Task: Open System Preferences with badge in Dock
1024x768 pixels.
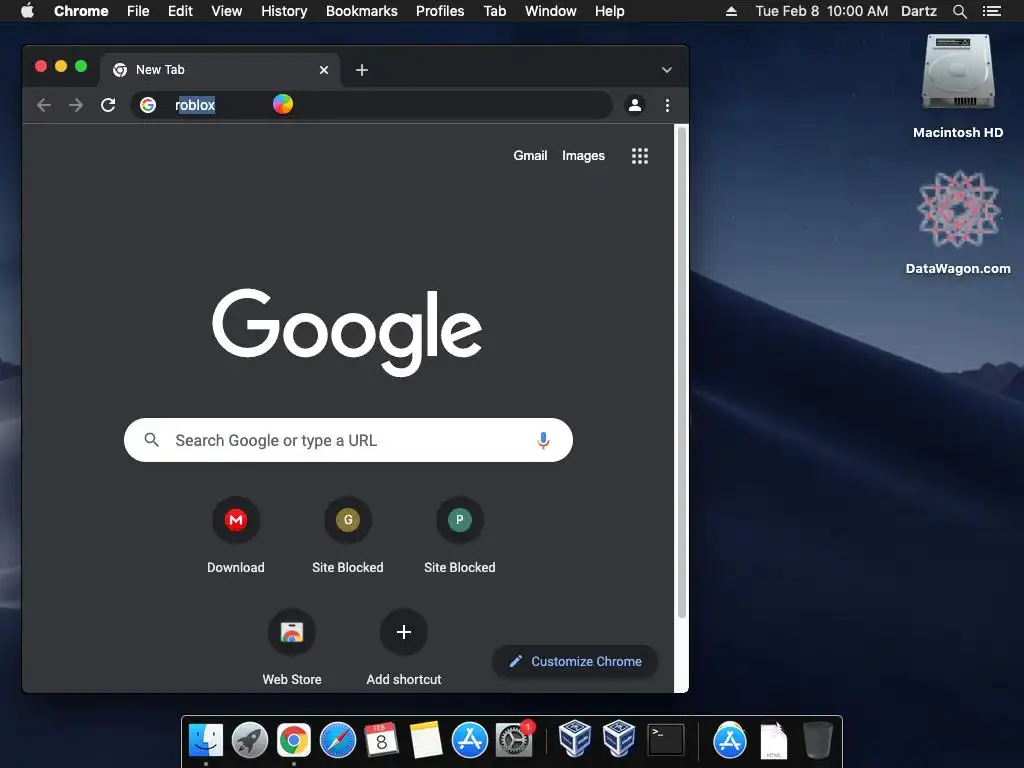Action: [x=514, y=739]
